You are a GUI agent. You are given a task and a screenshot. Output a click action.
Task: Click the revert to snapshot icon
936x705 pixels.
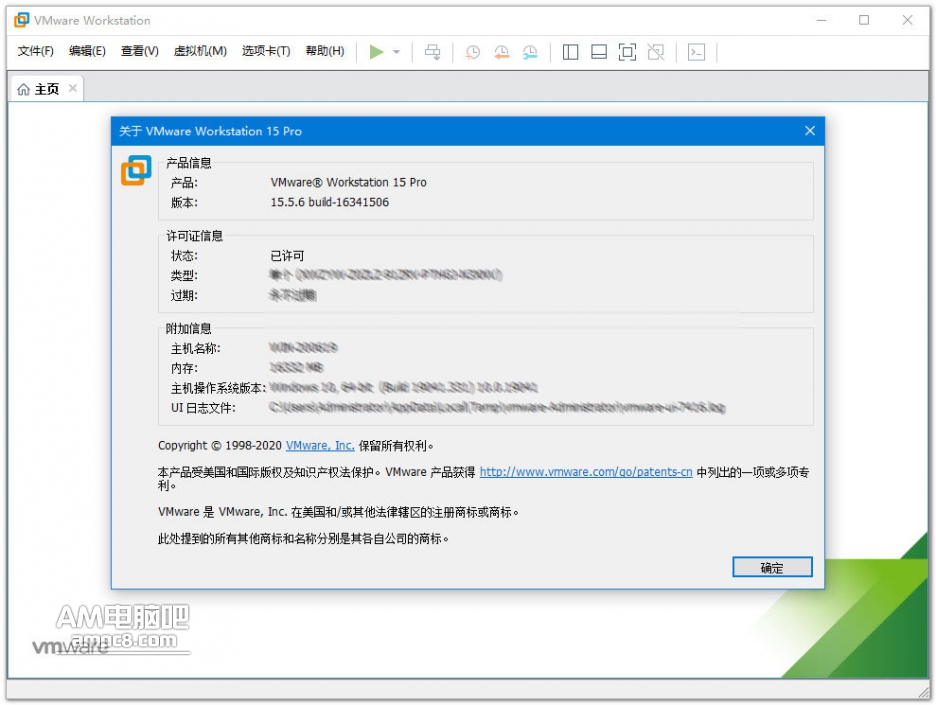[x=501, y=52]
